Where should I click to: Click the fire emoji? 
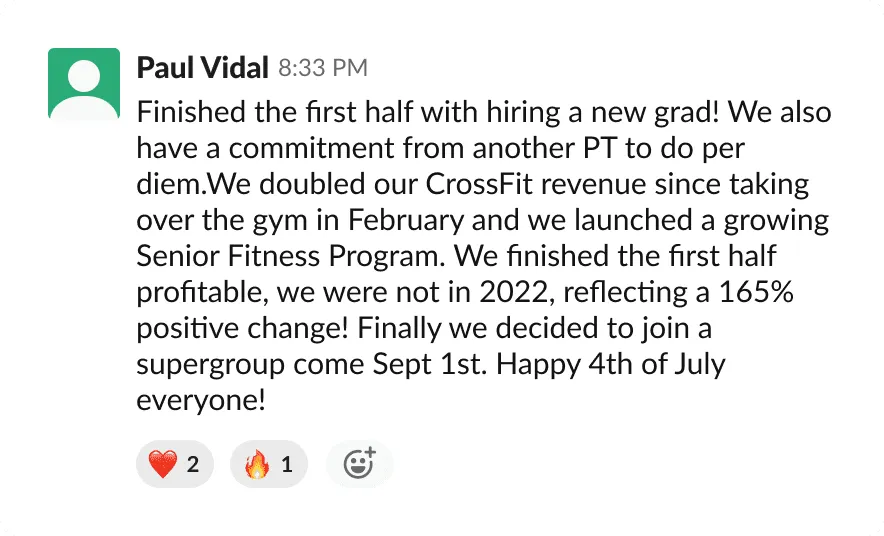coord(257,464)
